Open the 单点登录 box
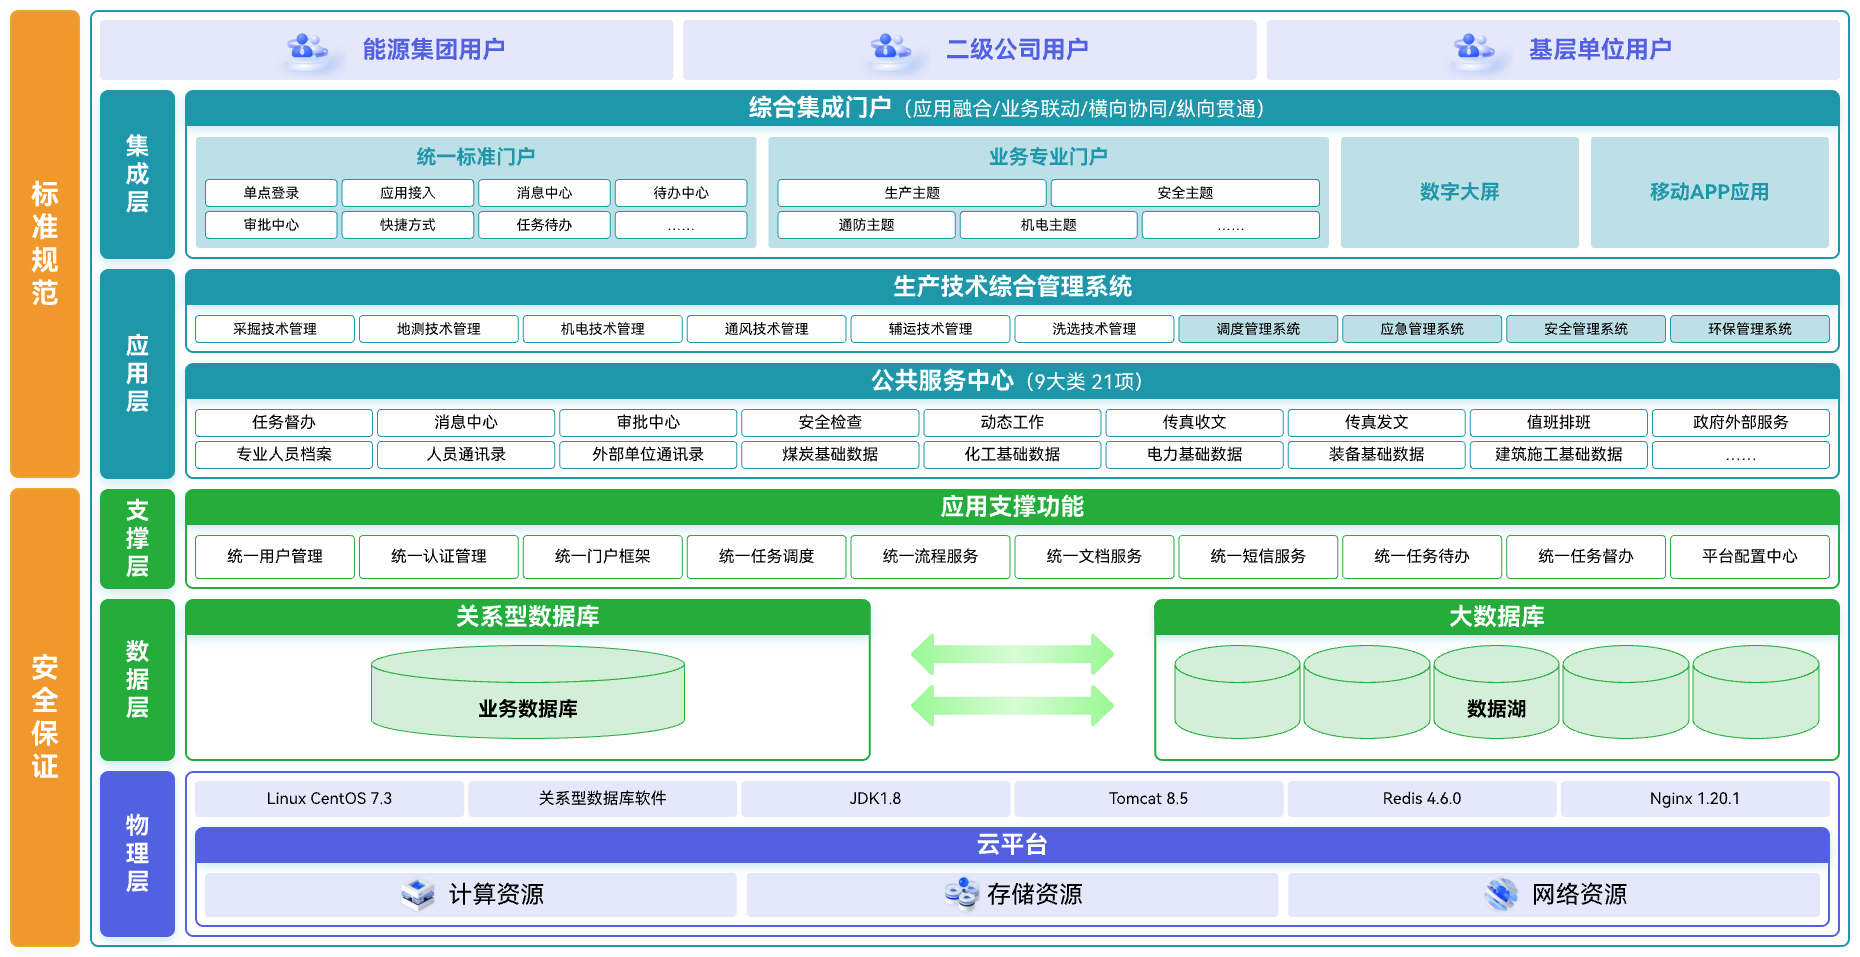This screenshot has width=1860, height=957. pos(271,193)
